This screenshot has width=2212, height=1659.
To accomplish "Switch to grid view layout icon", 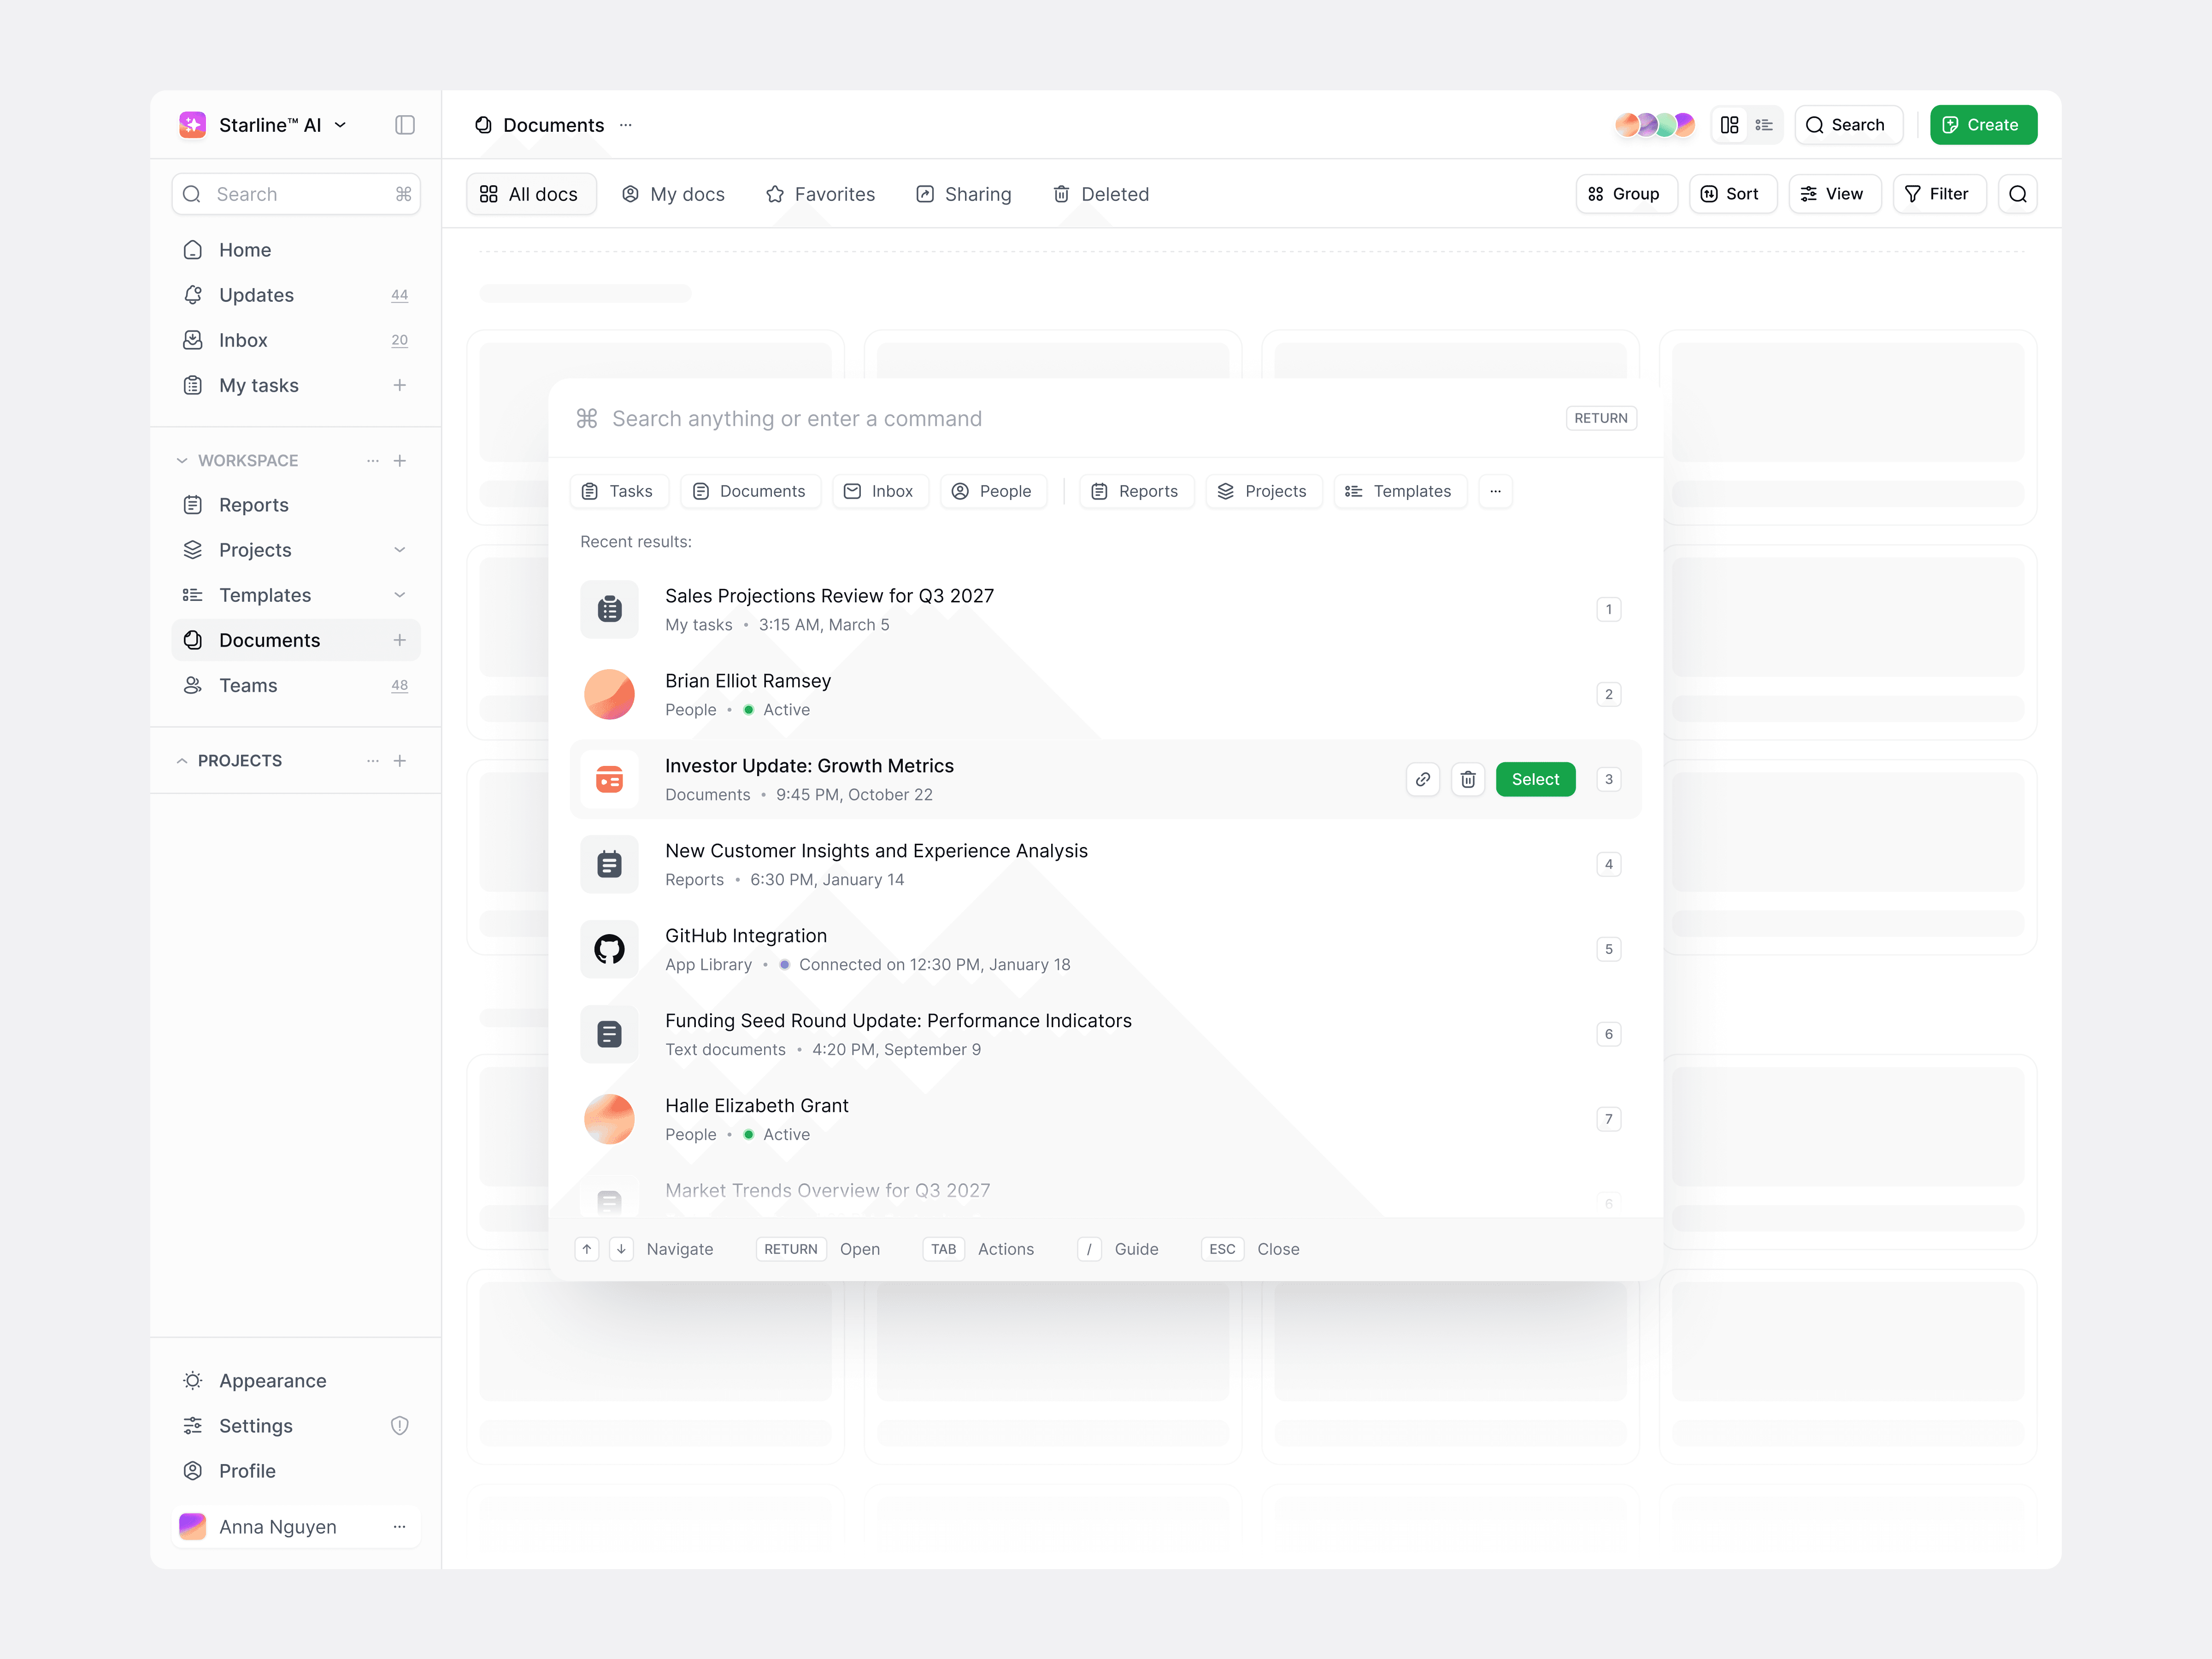I will pyautogui.click(x=1729, y=125).
